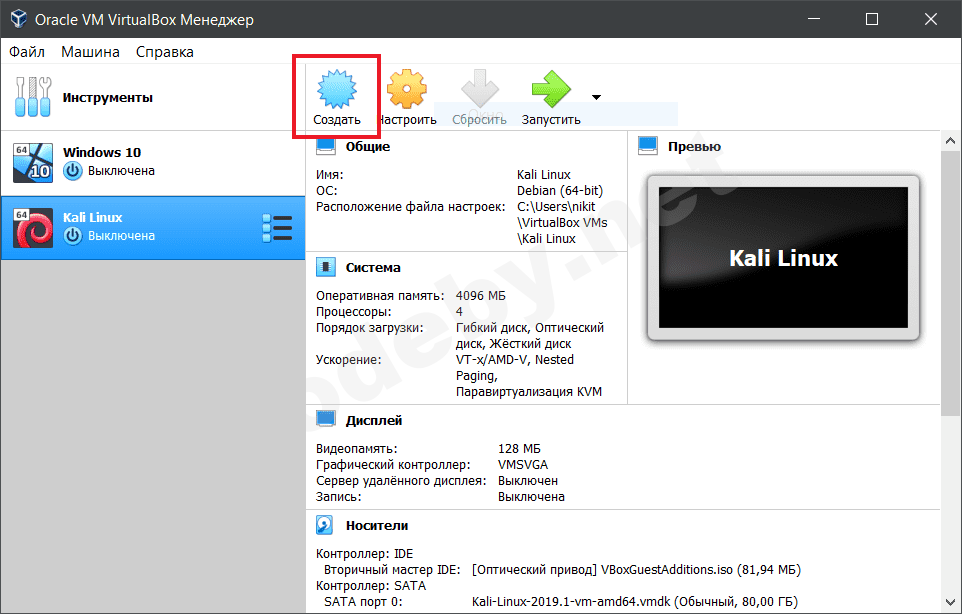
Task: Click Kali Linux power state icon
Action: [72, 236]
